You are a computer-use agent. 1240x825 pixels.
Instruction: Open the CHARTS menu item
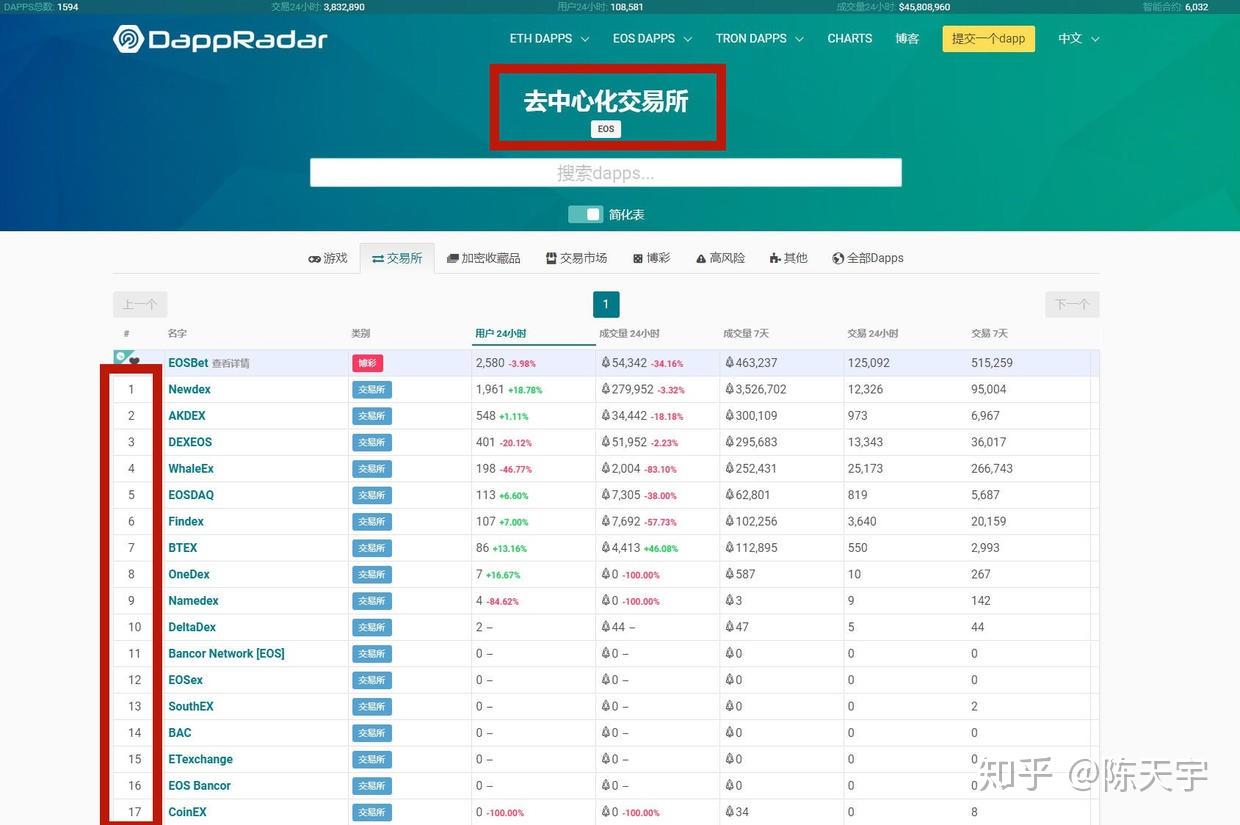coord(850,39)
